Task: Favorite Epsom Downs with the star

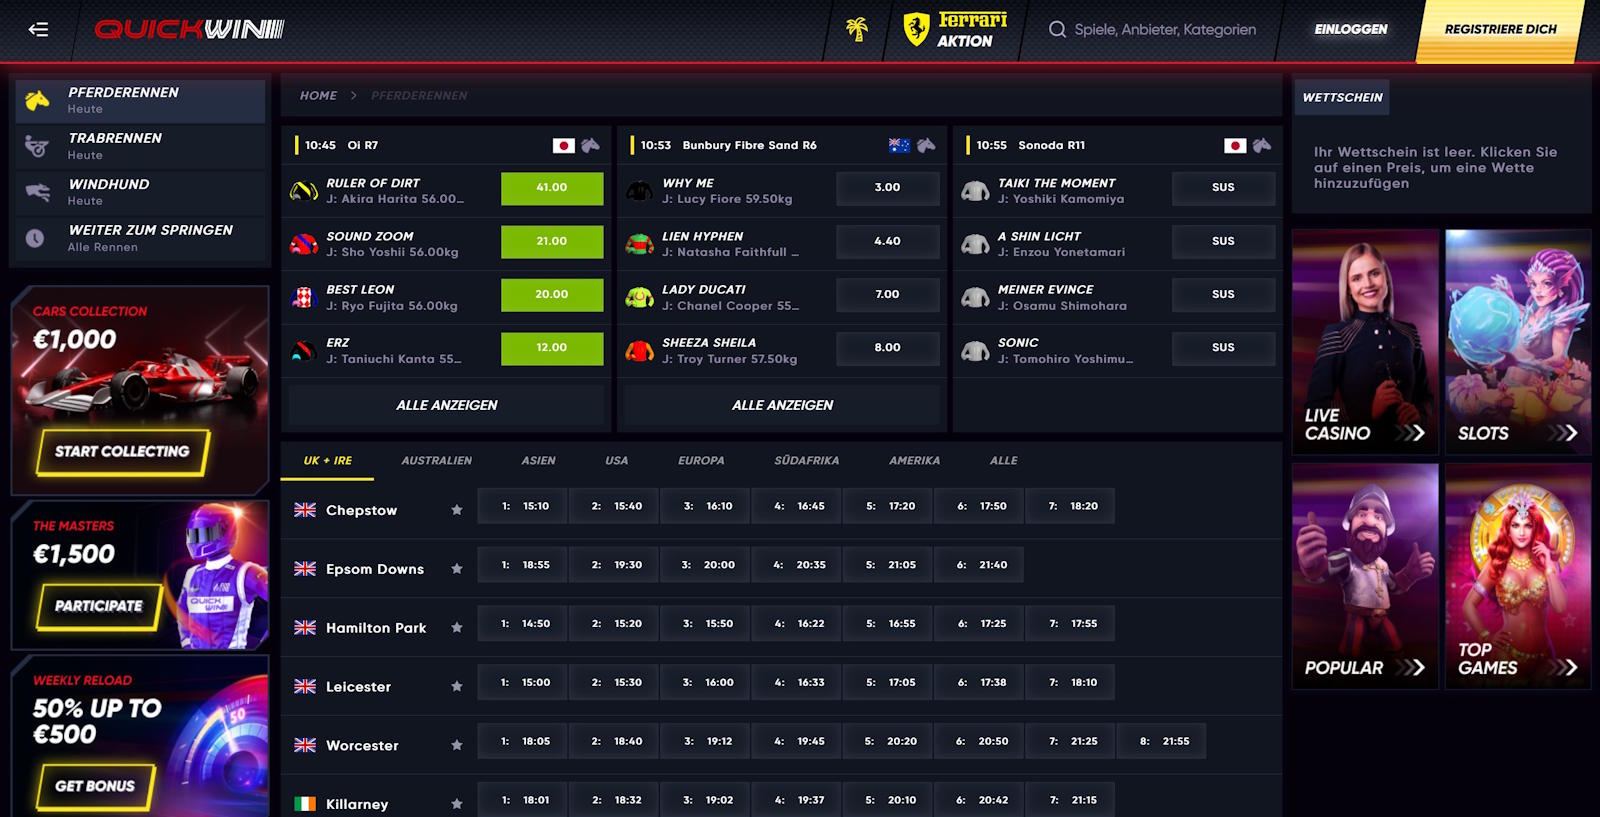Action: (x=457, y=569)
